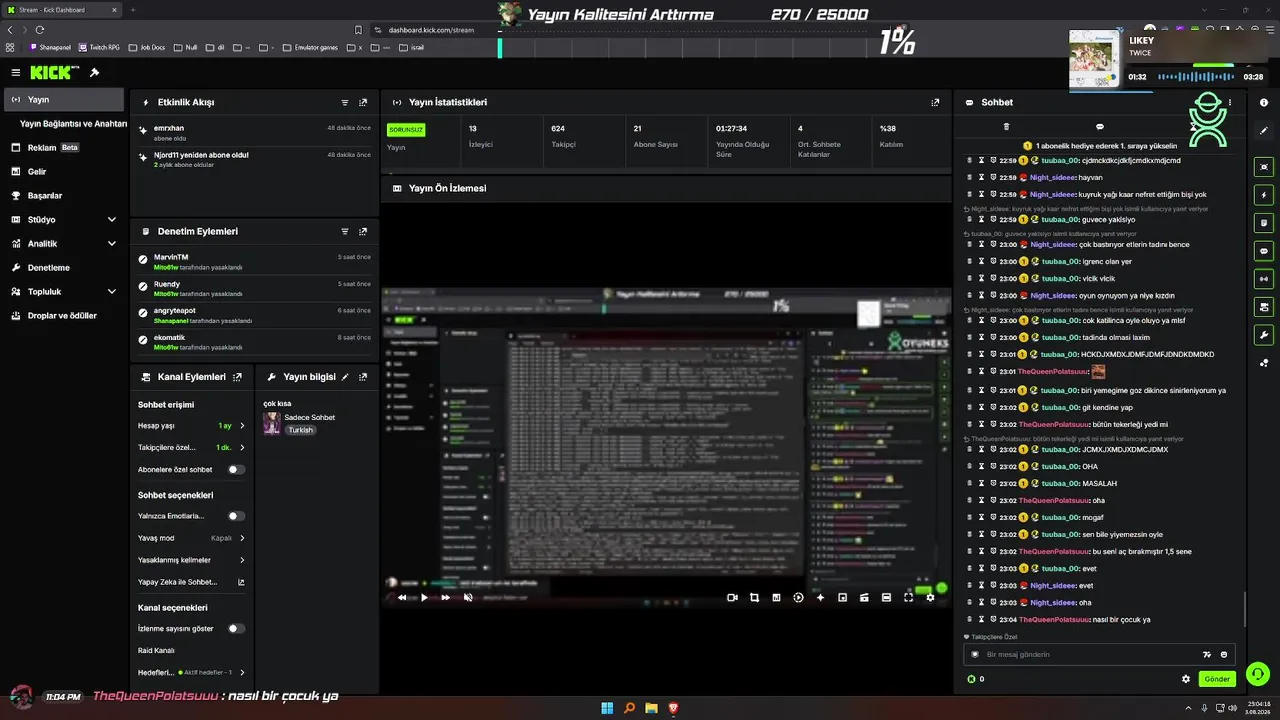Image resolution: width=1280 pixels, height=720 pixels.
Task: Click the Sohbet chat scrollbar
Action: coord(1245,609)
